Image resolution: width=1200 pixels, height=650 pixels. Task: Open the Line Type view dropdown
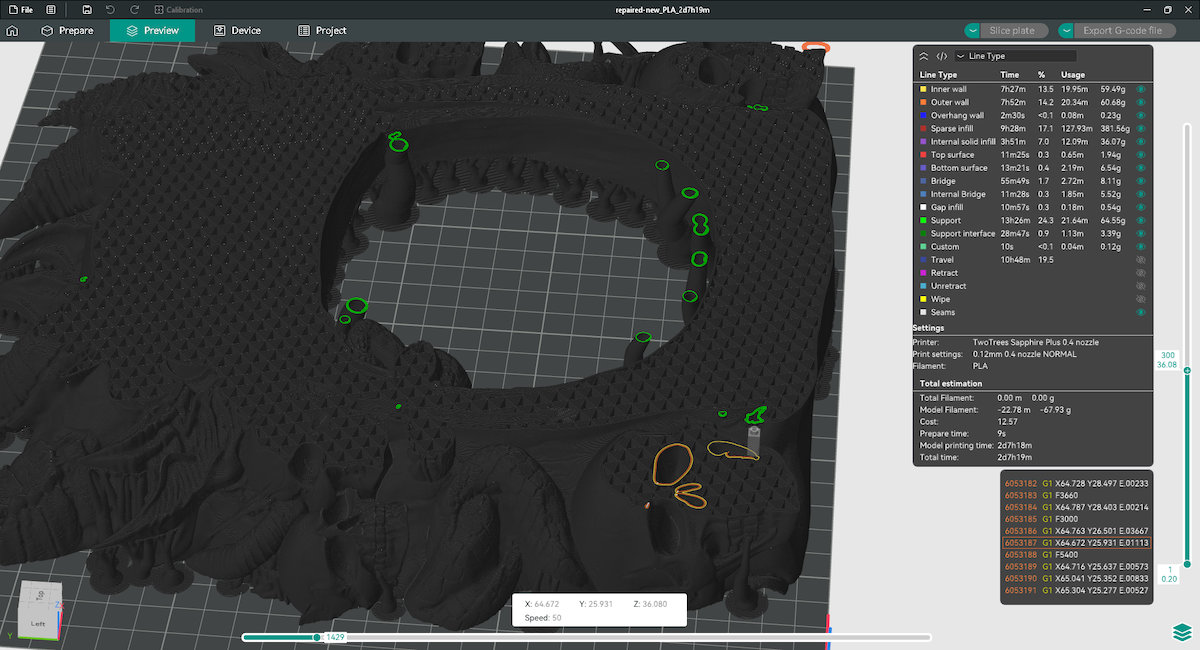1015,56
